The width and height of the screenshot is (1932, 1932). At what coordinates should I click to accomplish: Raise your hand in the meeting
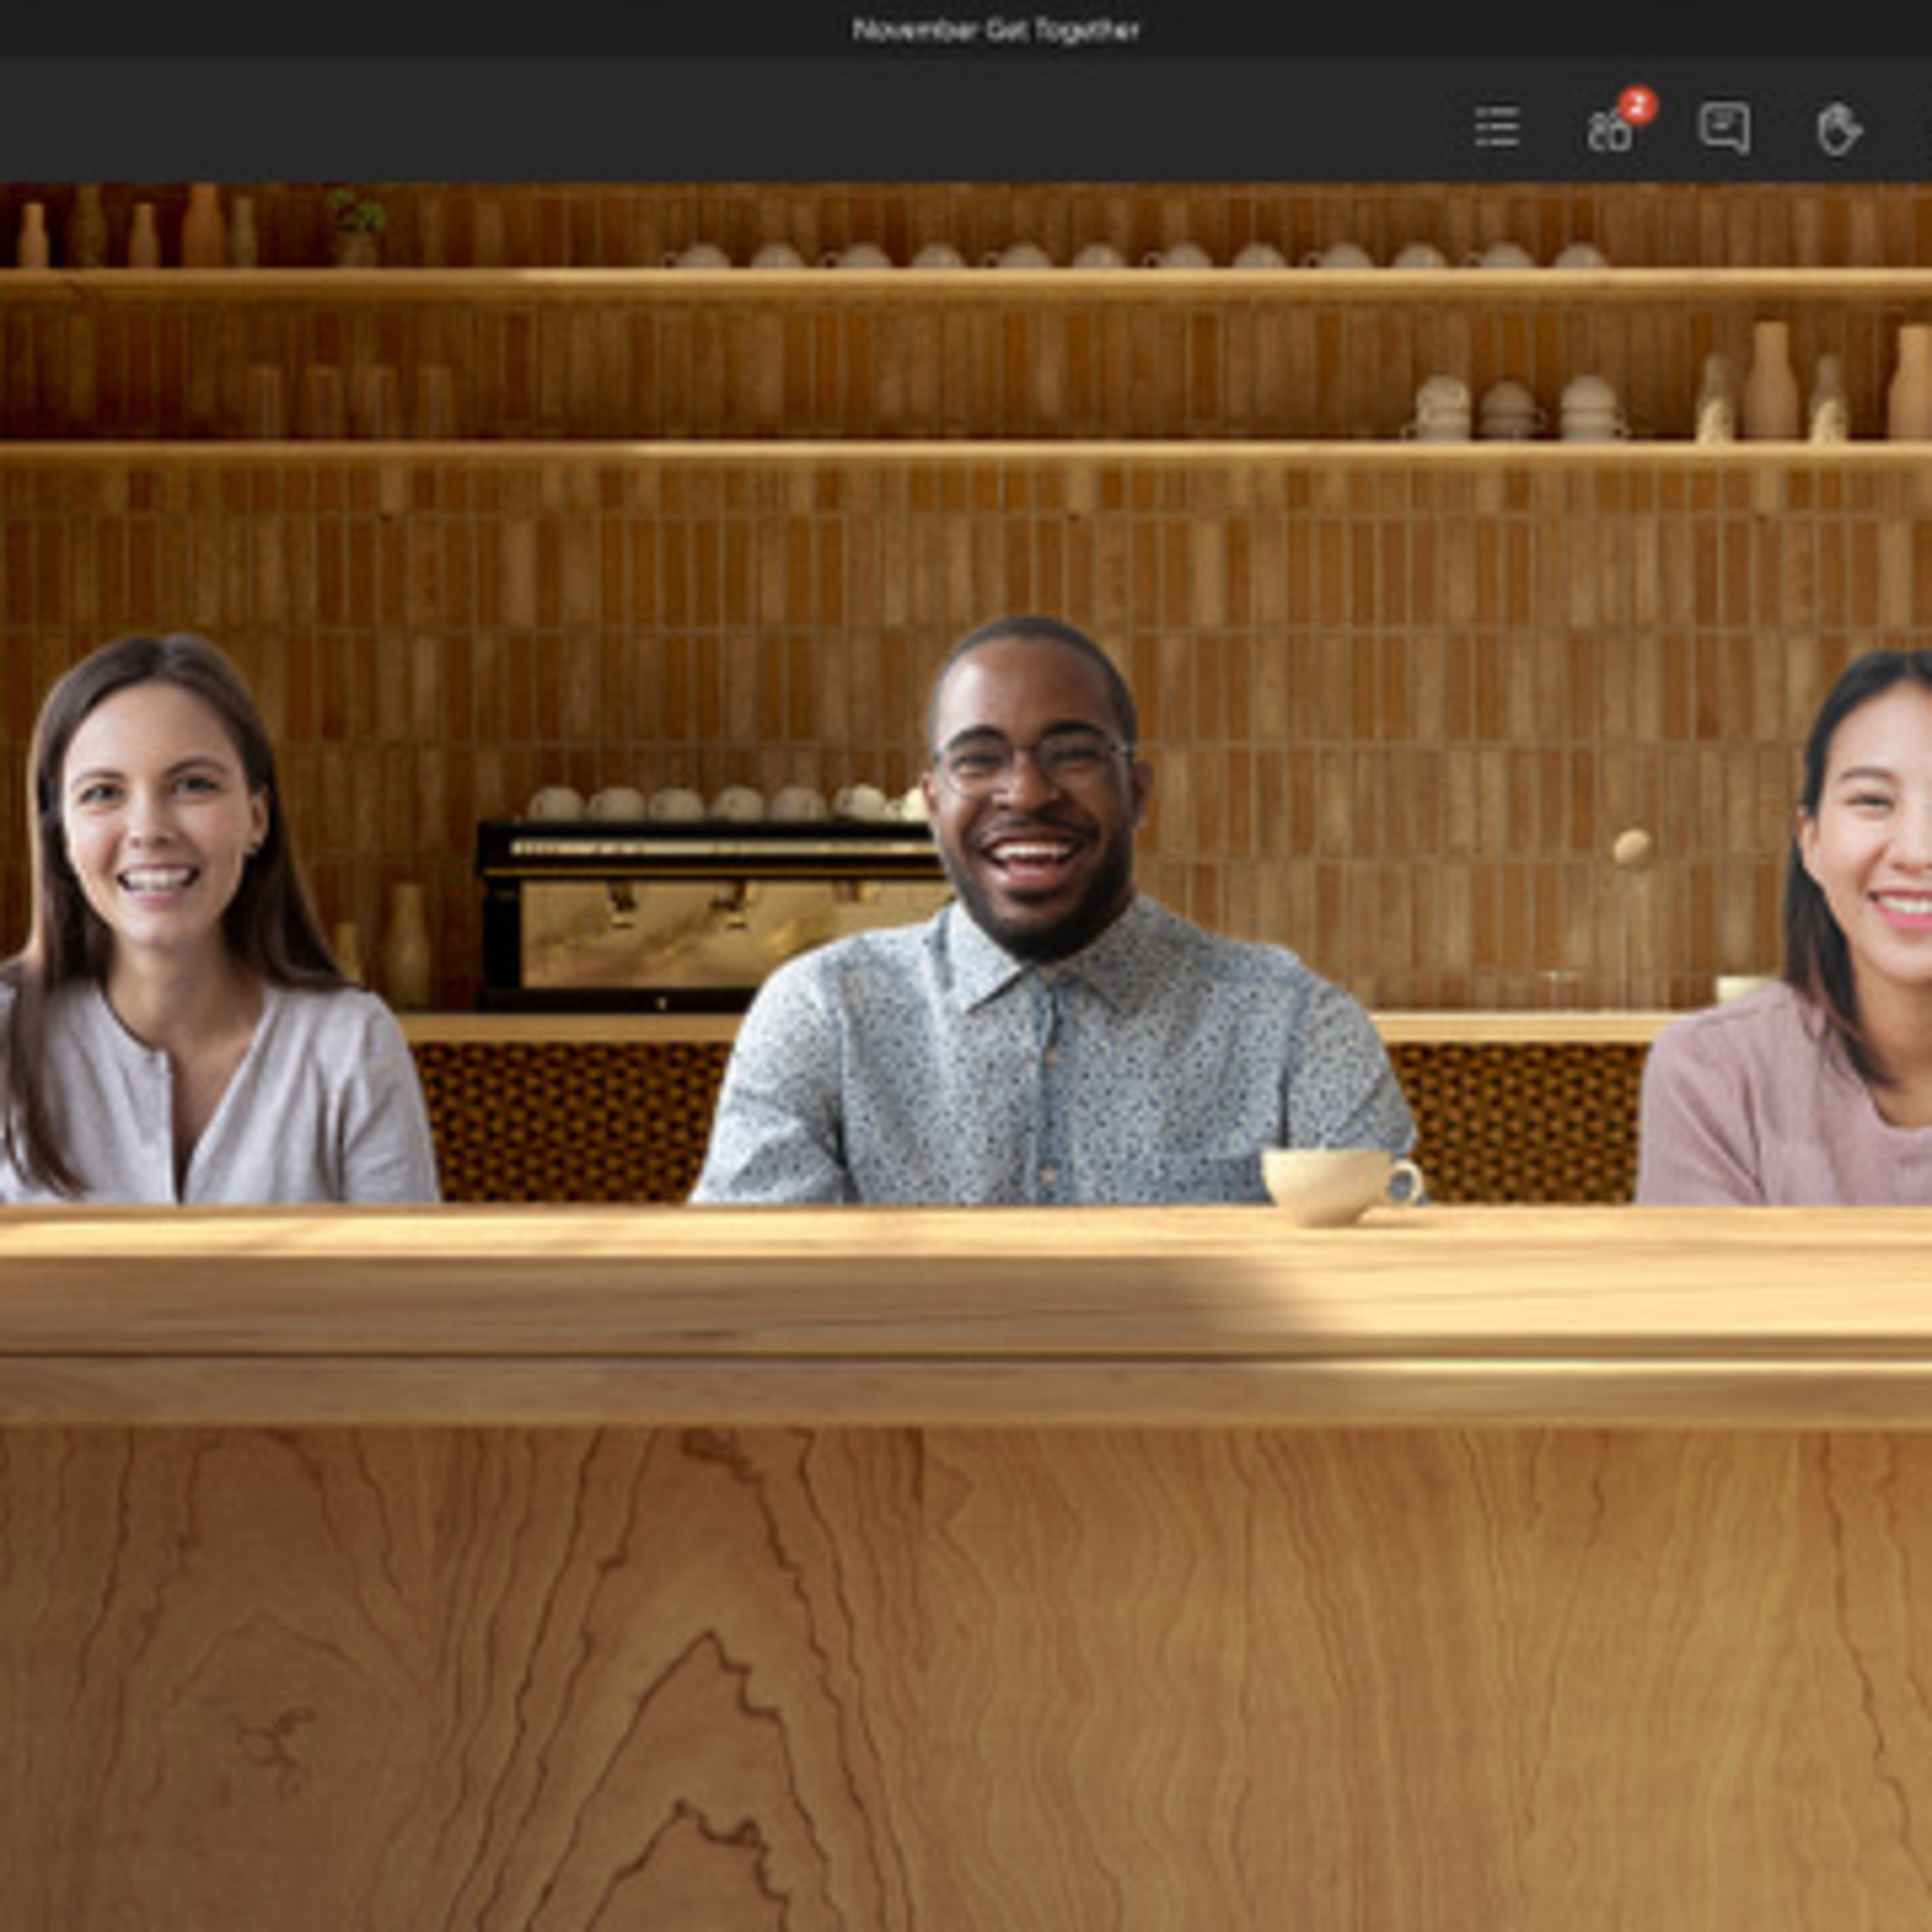tap(1838, 129)
